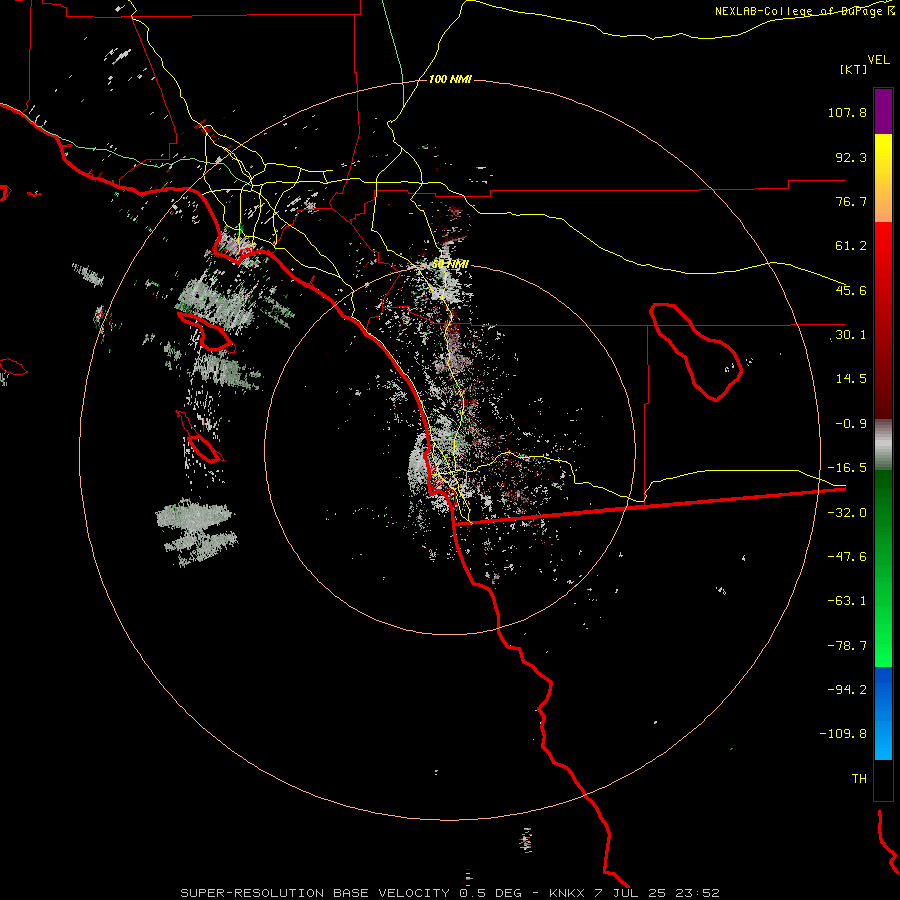The image size is (900, 900).
Task: Click the gray near-zero segment of the color bar
Action: 883,445
